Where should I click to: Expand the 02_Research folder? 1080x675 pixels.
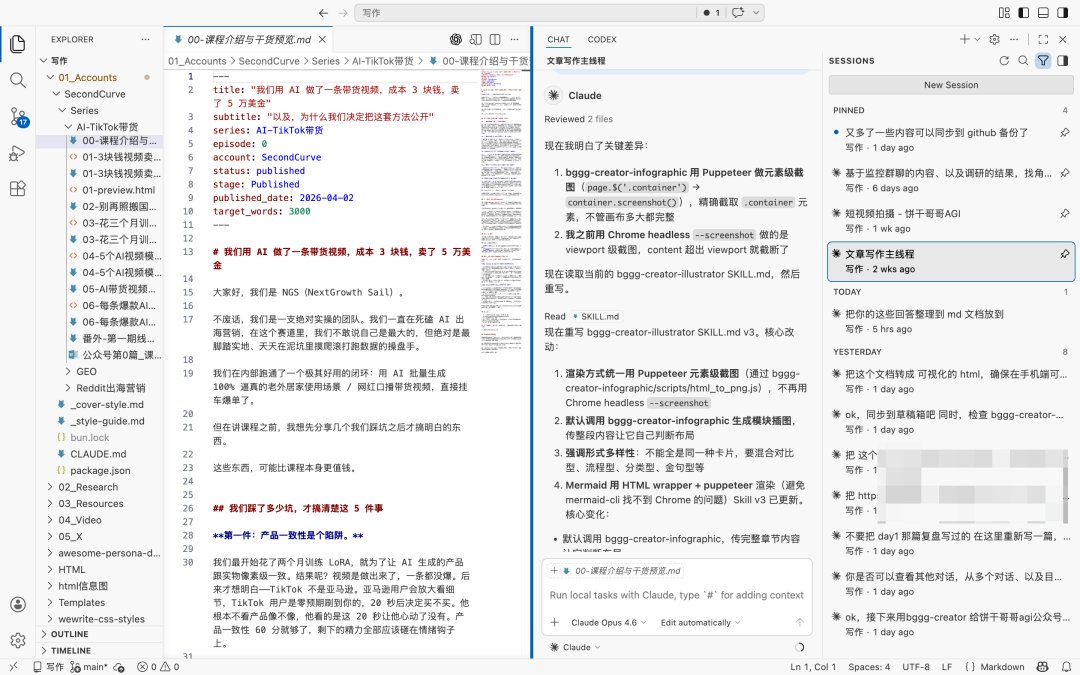[88, 487]
